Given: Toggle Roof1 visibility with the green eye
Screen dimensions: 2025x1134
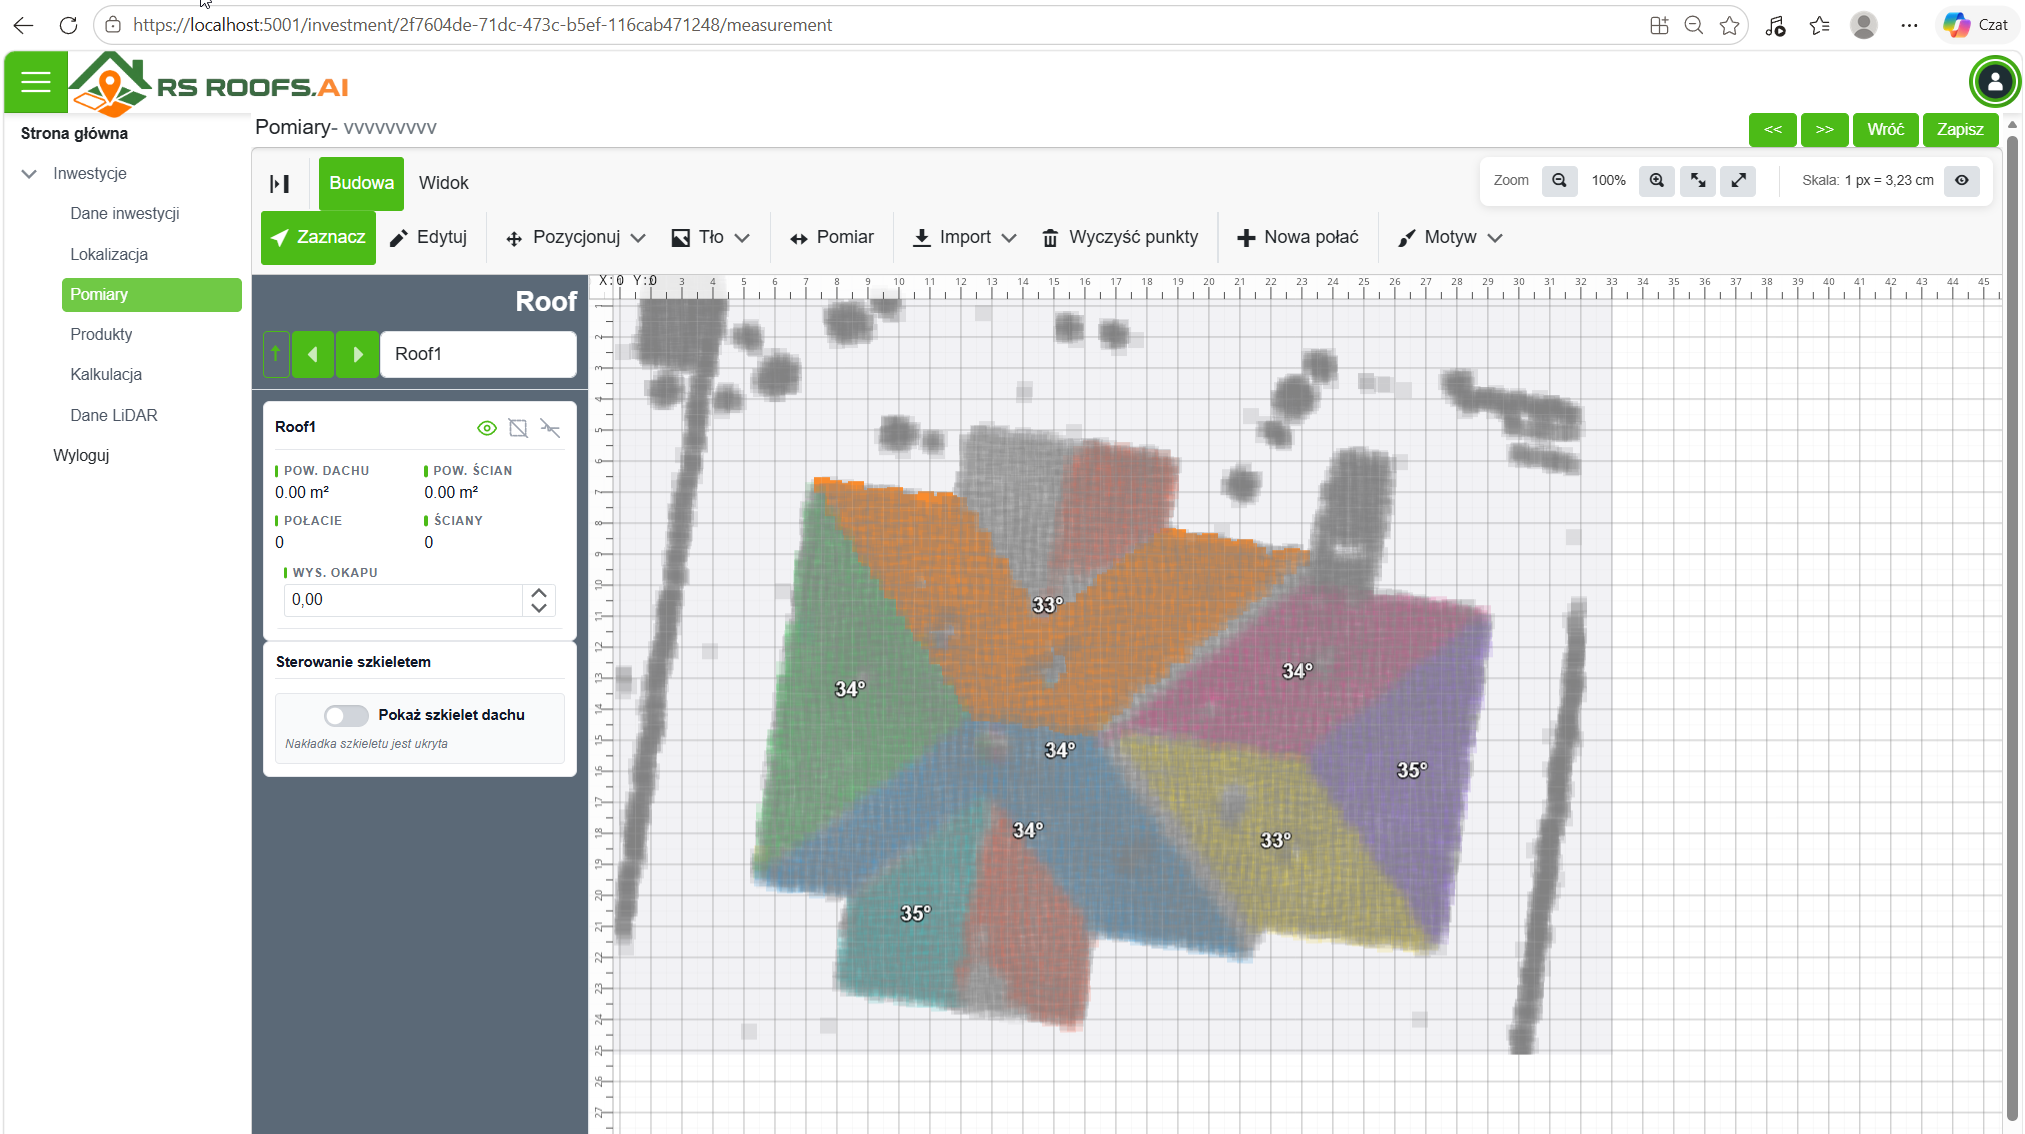Looking at the screenshot, I should click(487, 428).
